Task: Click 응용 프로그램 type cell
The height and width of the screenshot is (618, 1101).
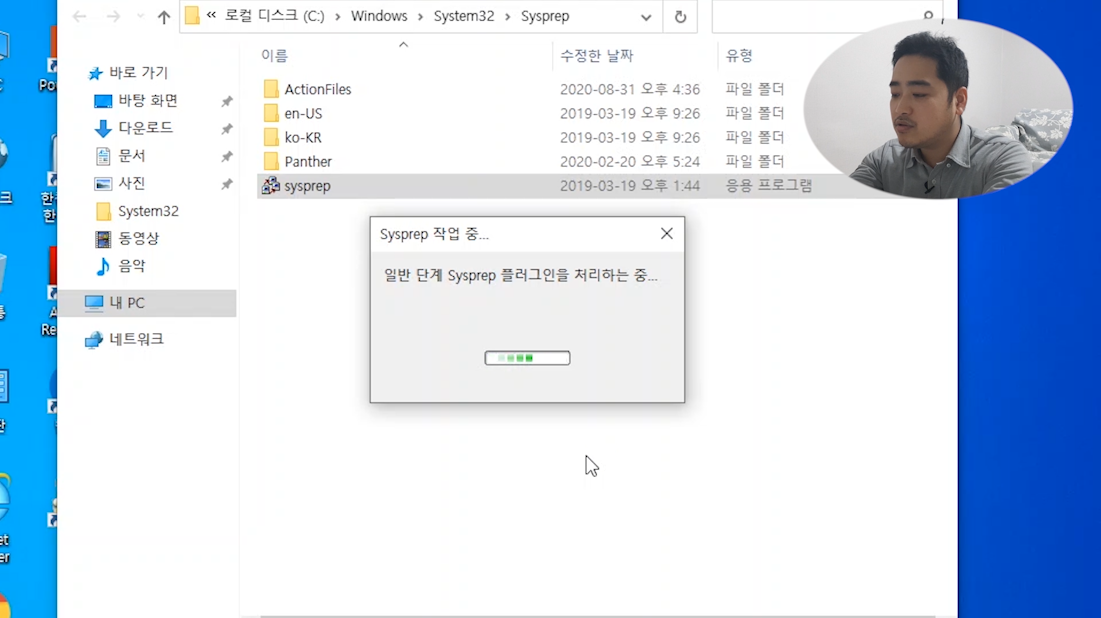Action: coord(769,185)
